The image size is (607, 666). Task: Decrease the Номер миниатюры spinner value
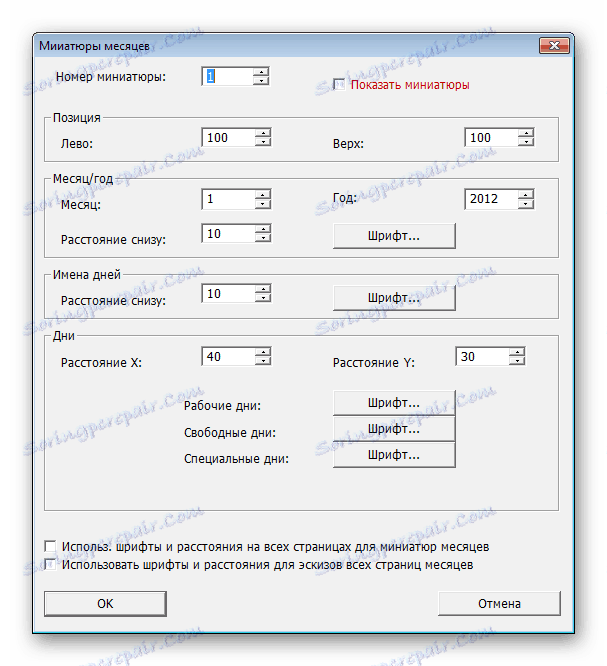pyautogui.click(x=261, y=80)
